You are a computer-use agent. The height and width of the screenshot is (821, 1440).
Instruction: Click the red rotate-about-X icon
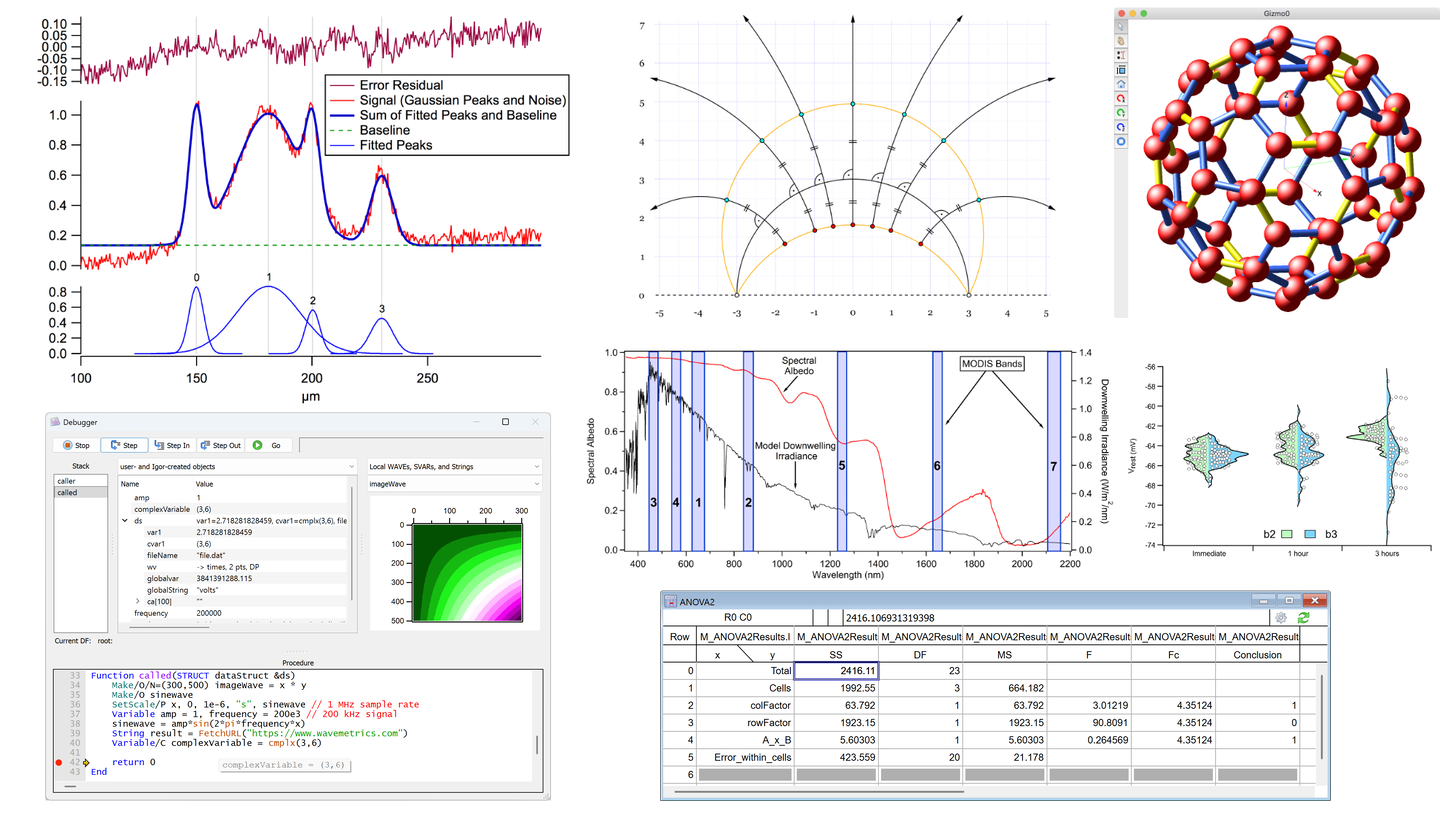(x=1121, y=99)
